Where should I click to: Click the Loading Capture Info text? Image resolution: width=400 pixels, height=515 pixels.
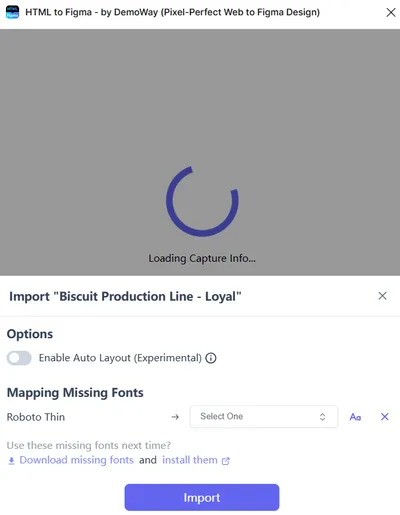coord(202,258)
